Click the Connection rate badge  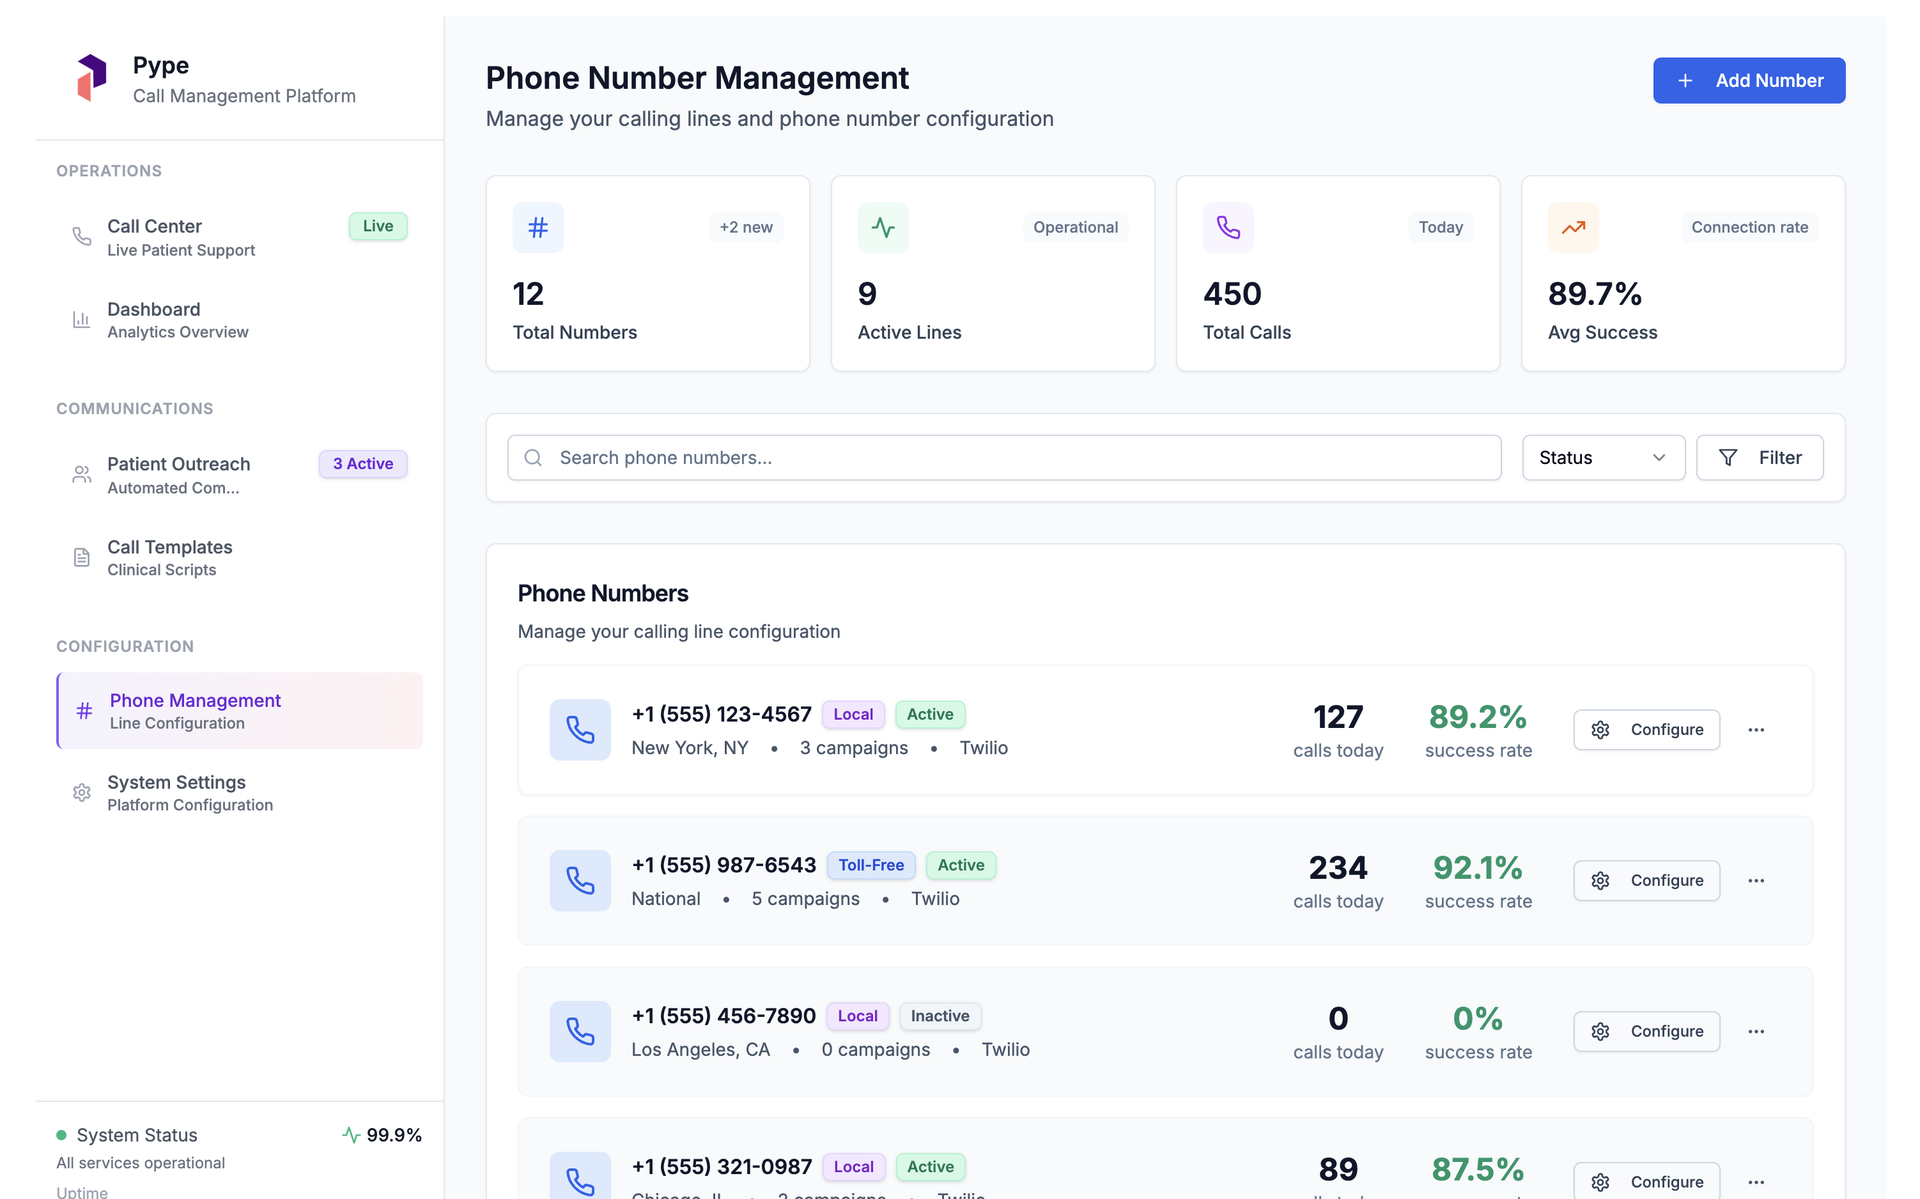[x=1749, y=228]
